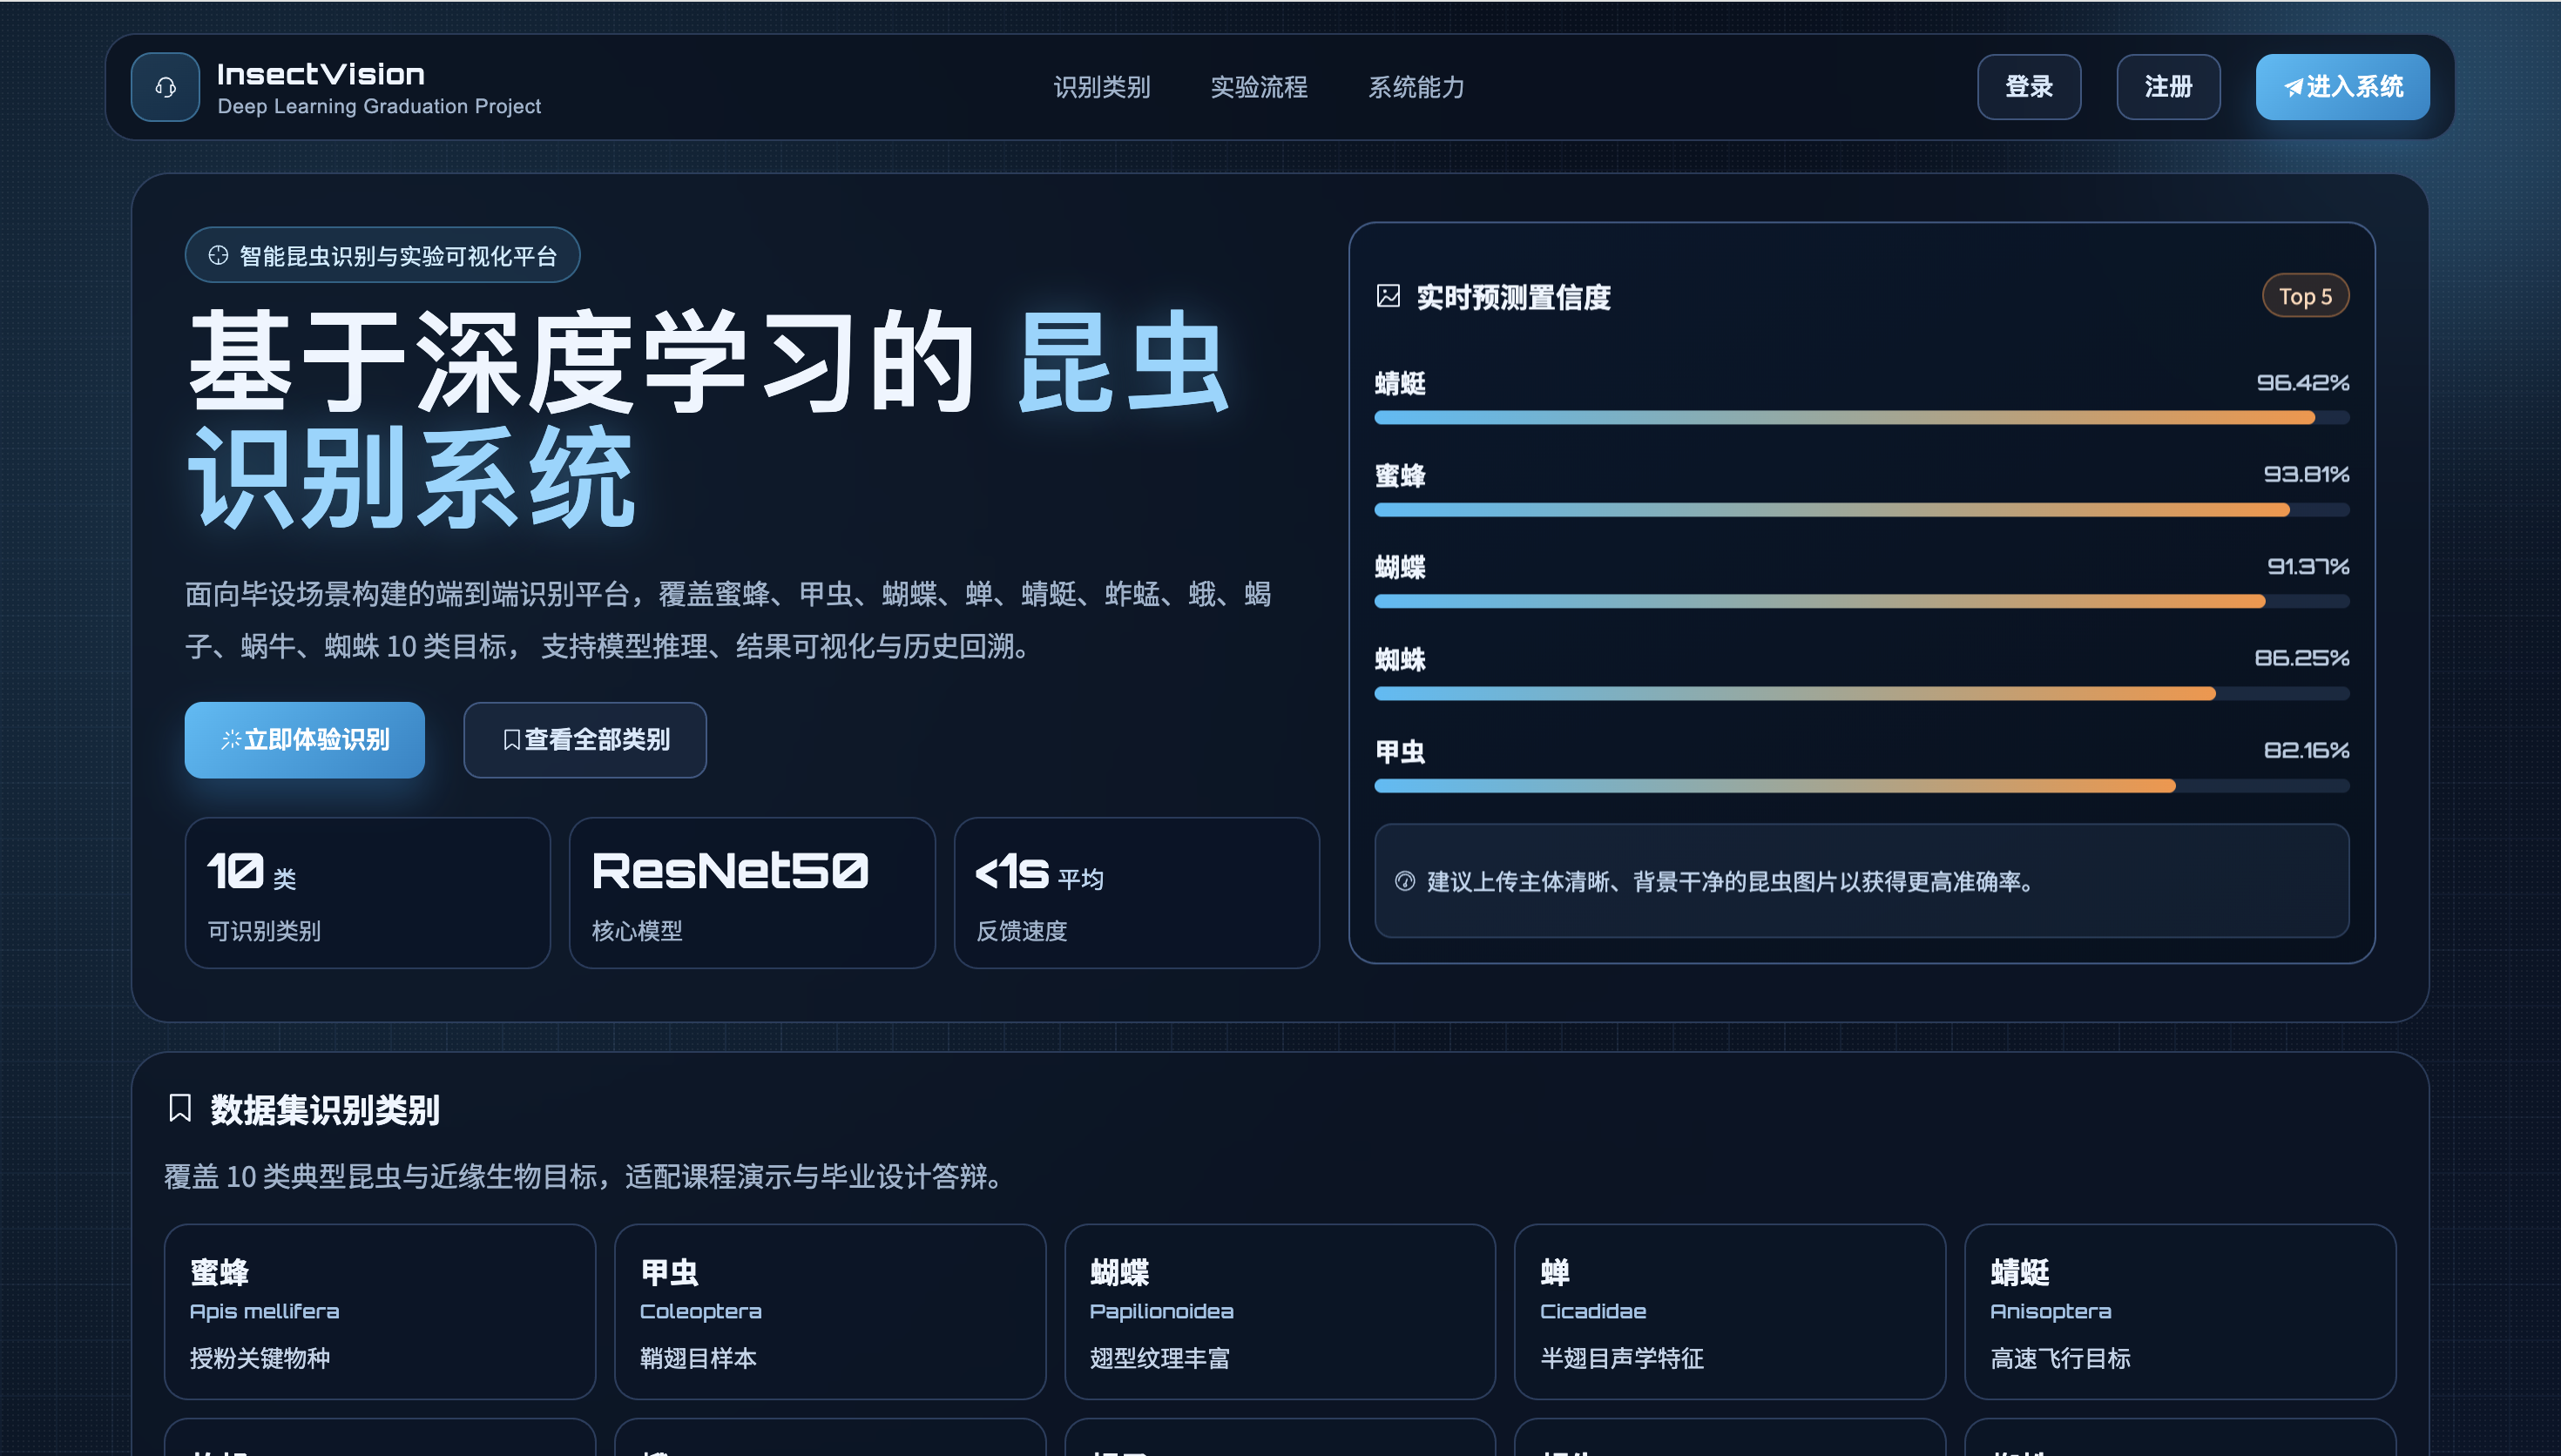This screenshot has height=1456, width=2561.
Task: Go to 实验流程 in the nav
Action: 1259,87
